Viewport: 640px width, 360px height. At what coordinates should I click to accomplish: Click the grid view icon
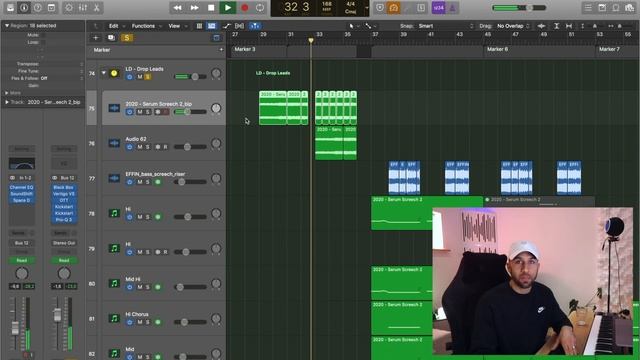point(199,26)
